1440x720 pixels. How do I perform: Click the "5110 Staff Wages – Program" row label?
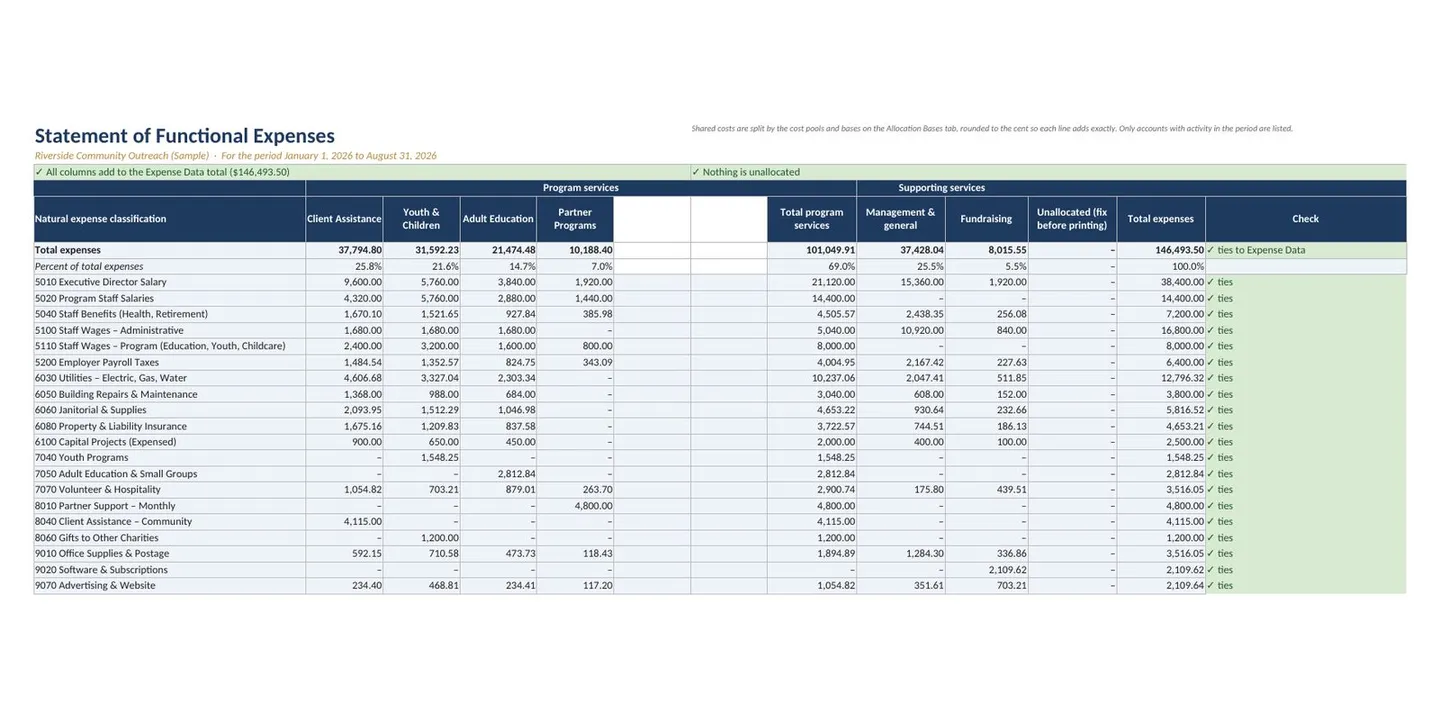coord(160,346)
